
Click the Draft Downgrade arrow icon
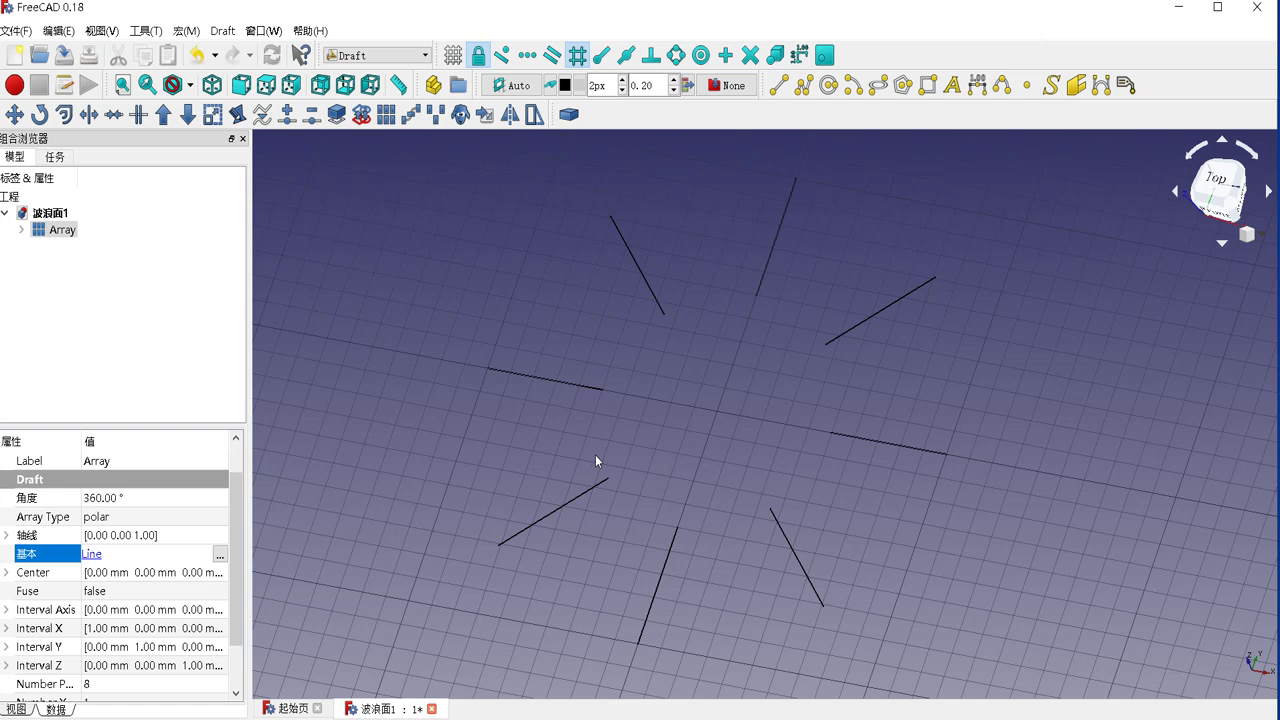[188, 115]
